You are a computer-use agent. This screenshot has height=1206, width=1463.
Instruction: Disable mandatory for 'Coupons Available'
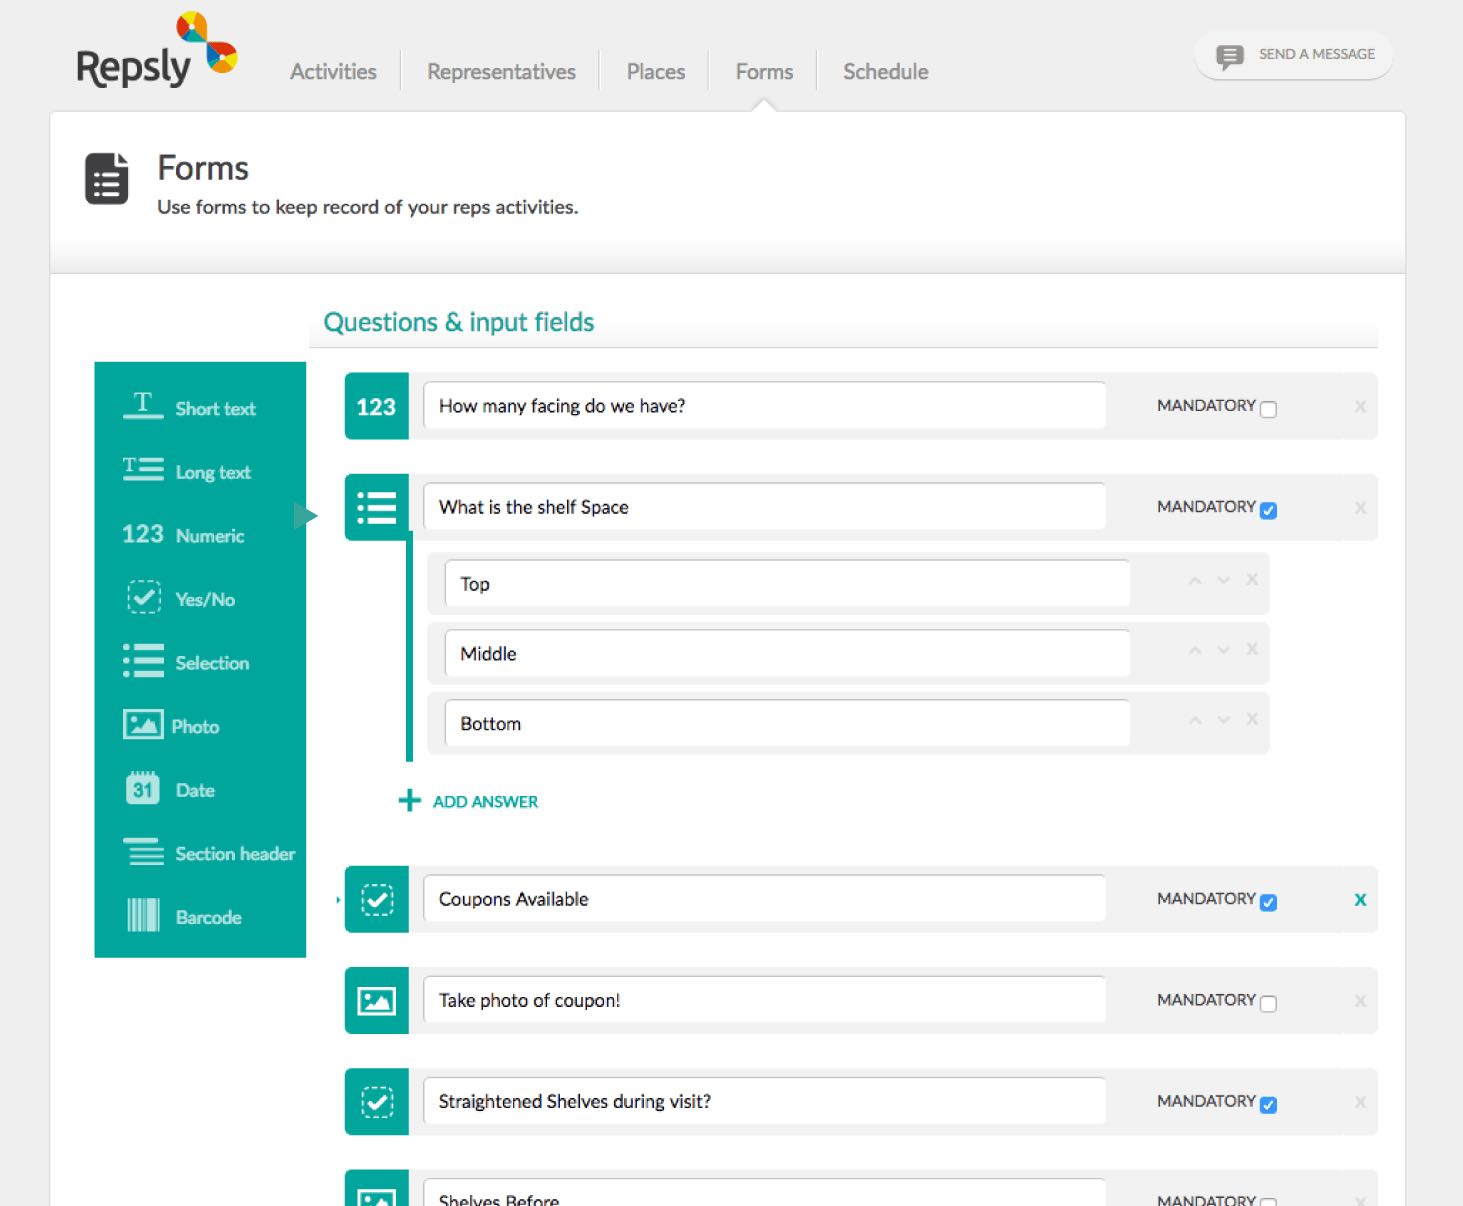tap(1268, 901)
